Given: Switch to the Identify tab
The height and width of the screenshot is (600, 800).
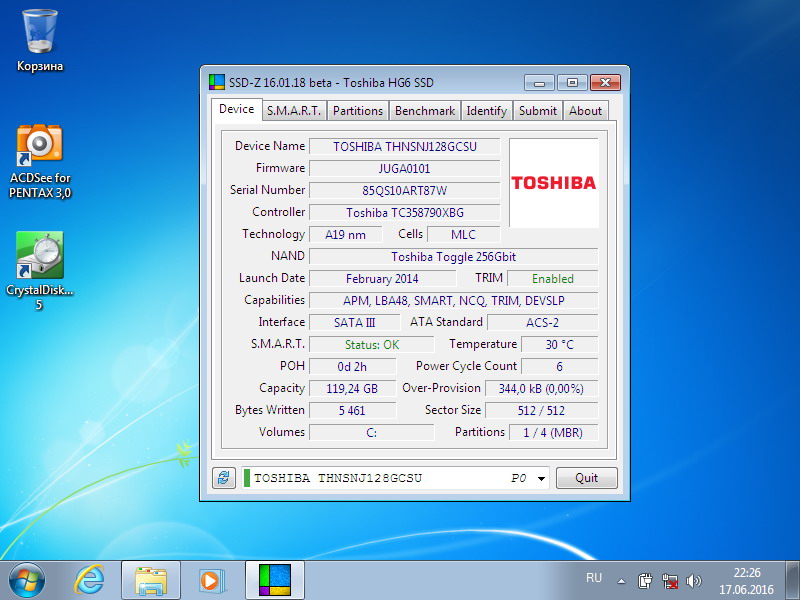Looking at the screenshot, I should (486, 111).
